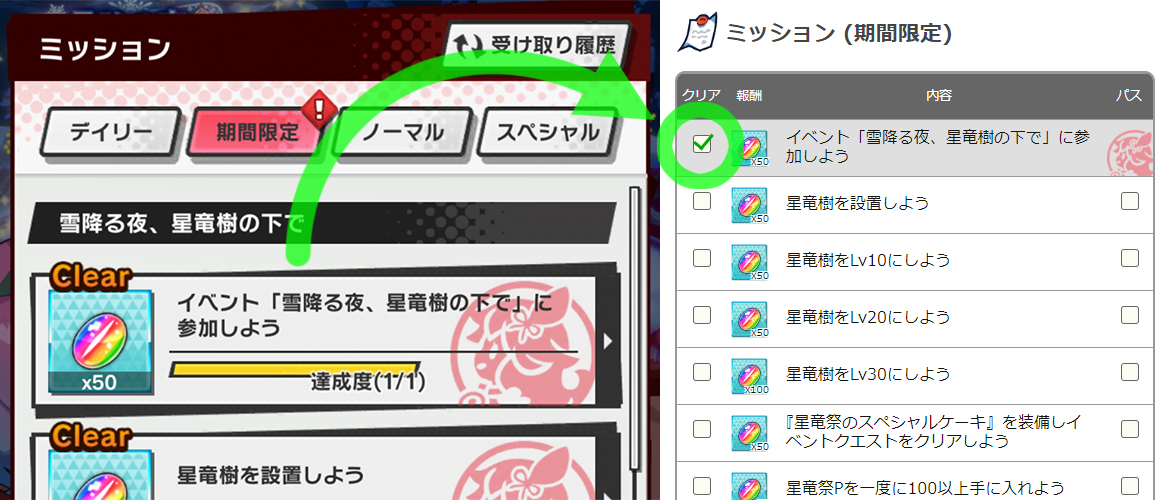Switch to the デイリー tab

[110, 133]
